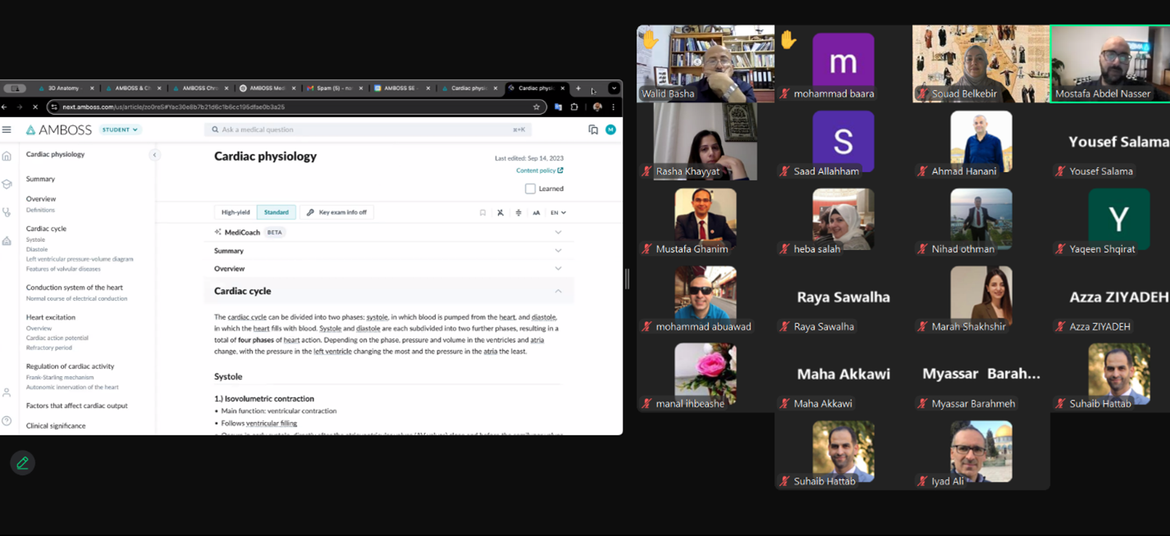Open Cardiac action potential in contents
Viewport: 1170px width, 536px height.
coord(57,337)
